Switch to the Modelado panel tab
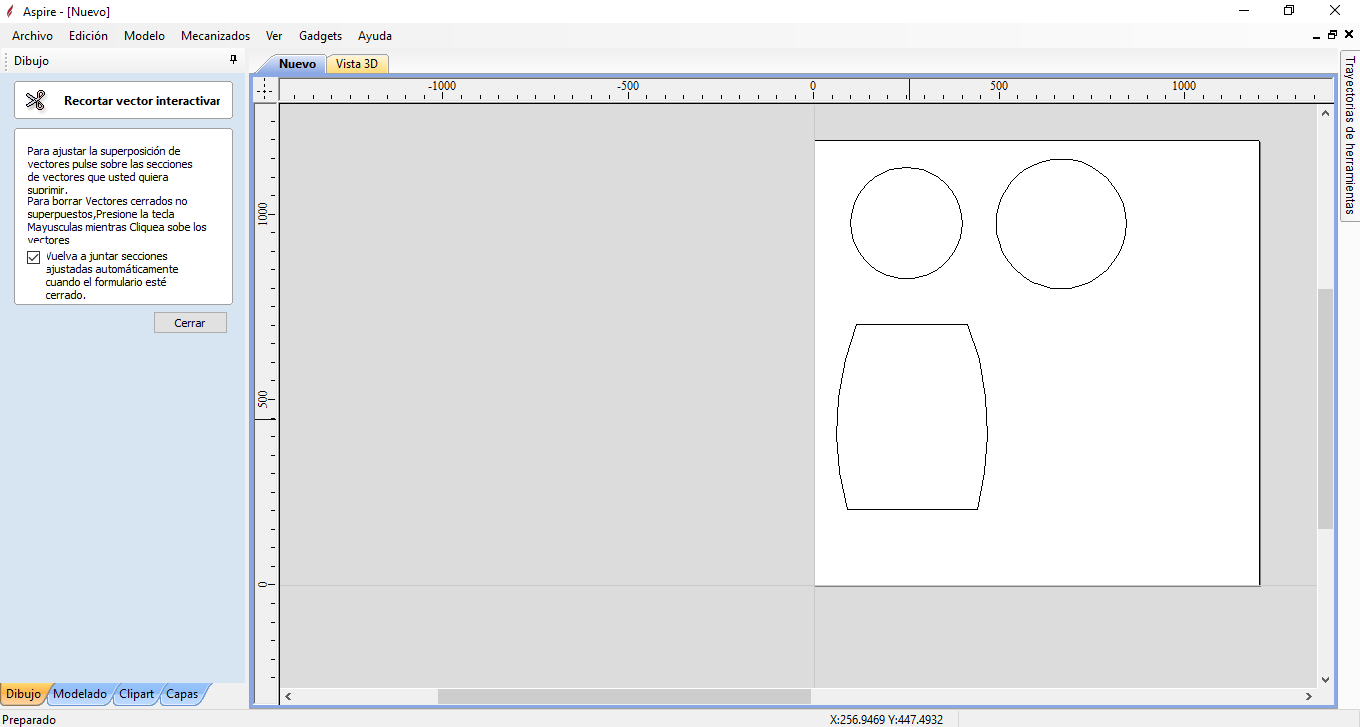Viewport: 1360px width, 727px height. (x=80, y=694)
